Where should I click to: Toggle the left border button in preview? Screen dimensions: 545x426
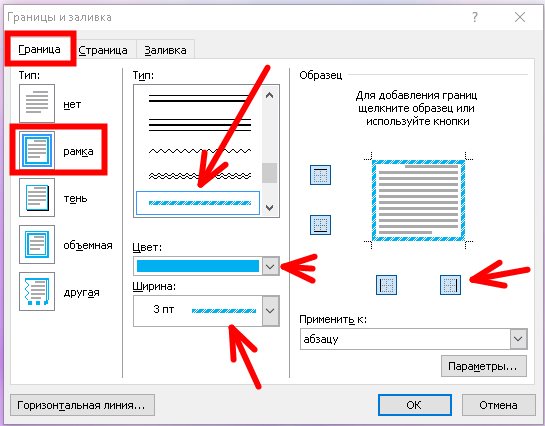(x=386, y=285)
